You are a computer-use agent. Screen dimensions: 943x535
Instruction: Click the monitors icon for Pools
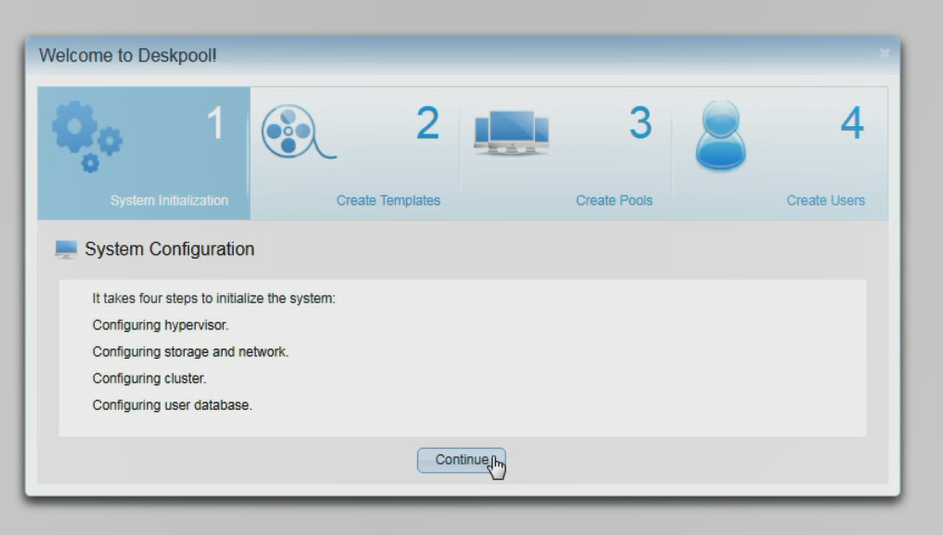(x=511, y=132)
